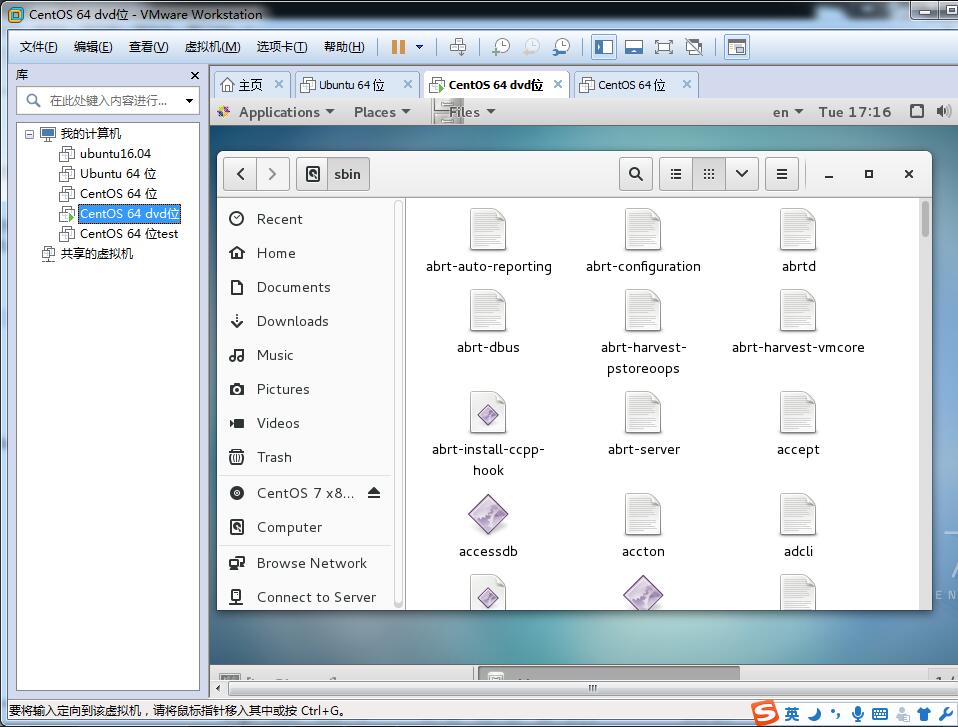Open the power options dropdown arrow
This screenshot has width=958, height=727.
click(420, 46)
